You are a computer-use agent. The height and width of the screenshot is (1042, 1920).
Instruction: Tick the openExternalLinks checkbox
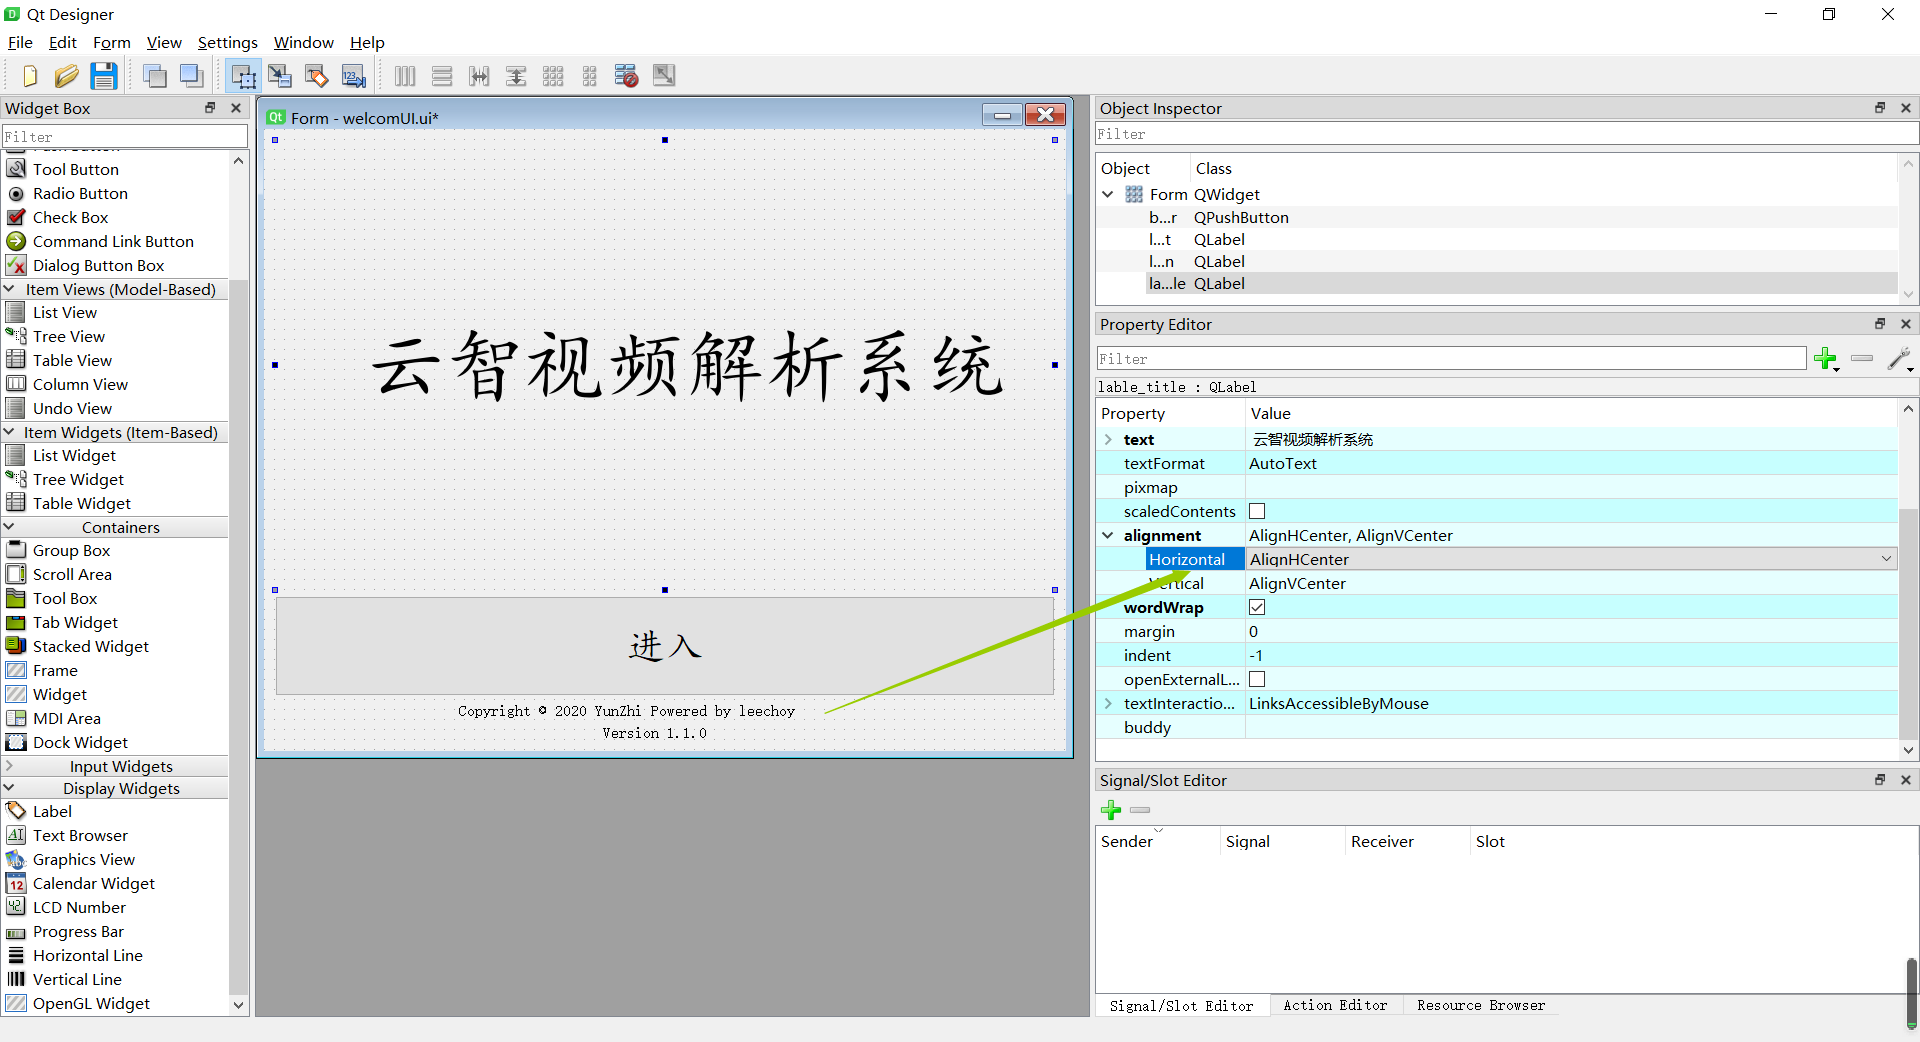(1257, 680)
